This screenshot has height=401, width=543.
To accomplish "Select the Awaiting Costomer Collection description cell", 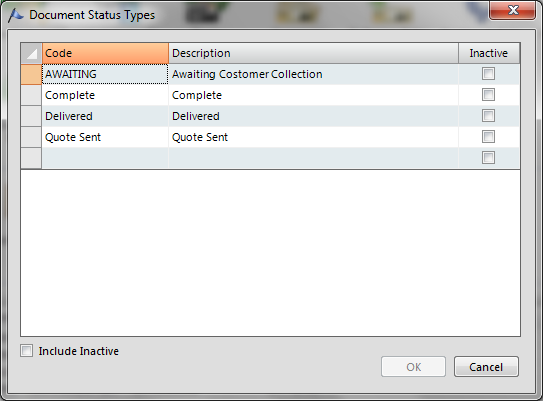I will pos(313,74).
